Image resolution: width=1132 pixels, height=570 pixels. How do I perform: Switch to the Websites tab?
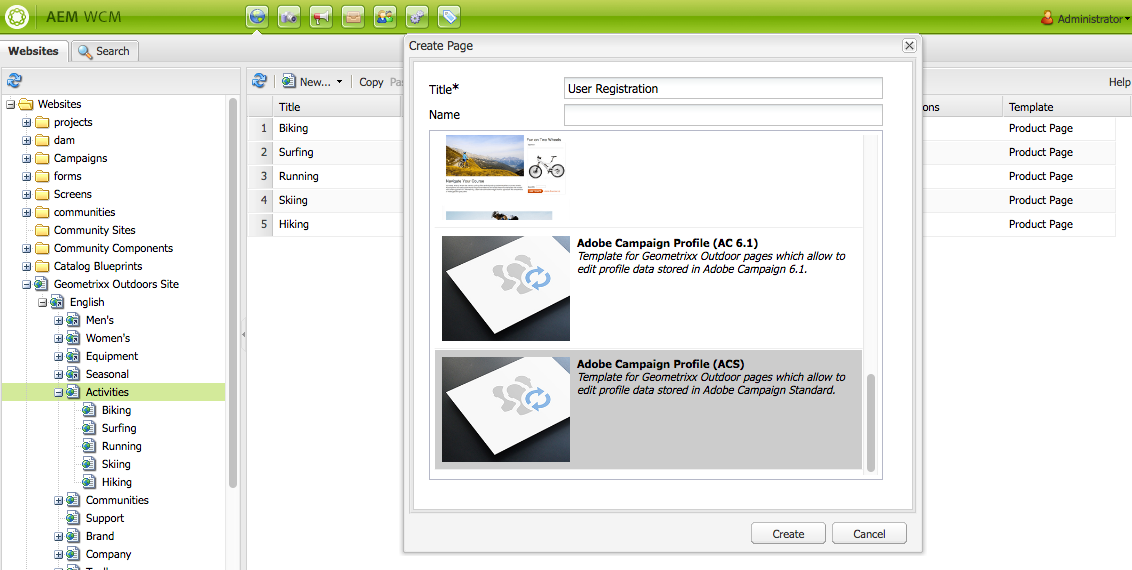point(33,51)
